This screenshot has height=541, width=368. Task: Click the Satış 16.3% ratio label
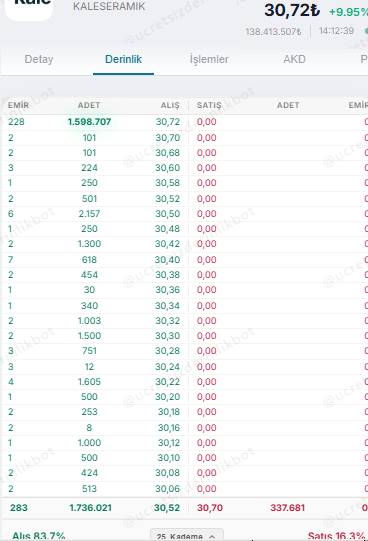336,536
